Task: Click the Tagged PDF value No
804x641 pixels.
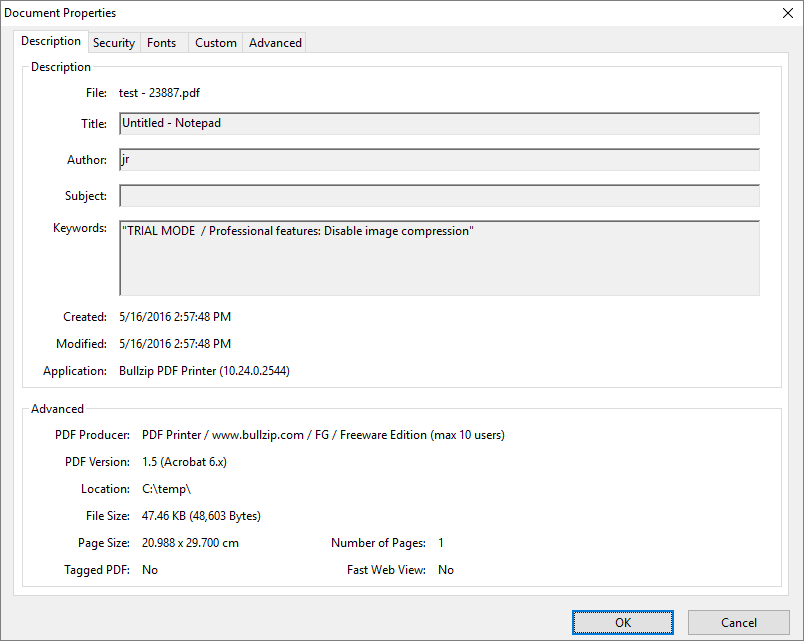Action: 150,570
